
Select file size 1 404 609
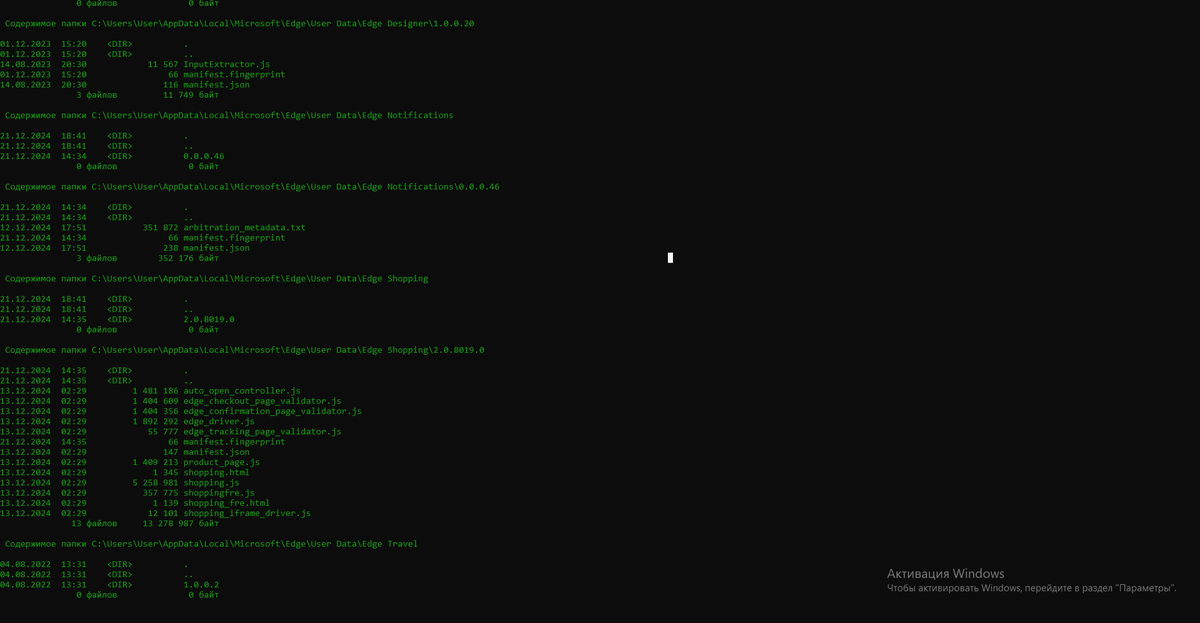pos(155,401)
